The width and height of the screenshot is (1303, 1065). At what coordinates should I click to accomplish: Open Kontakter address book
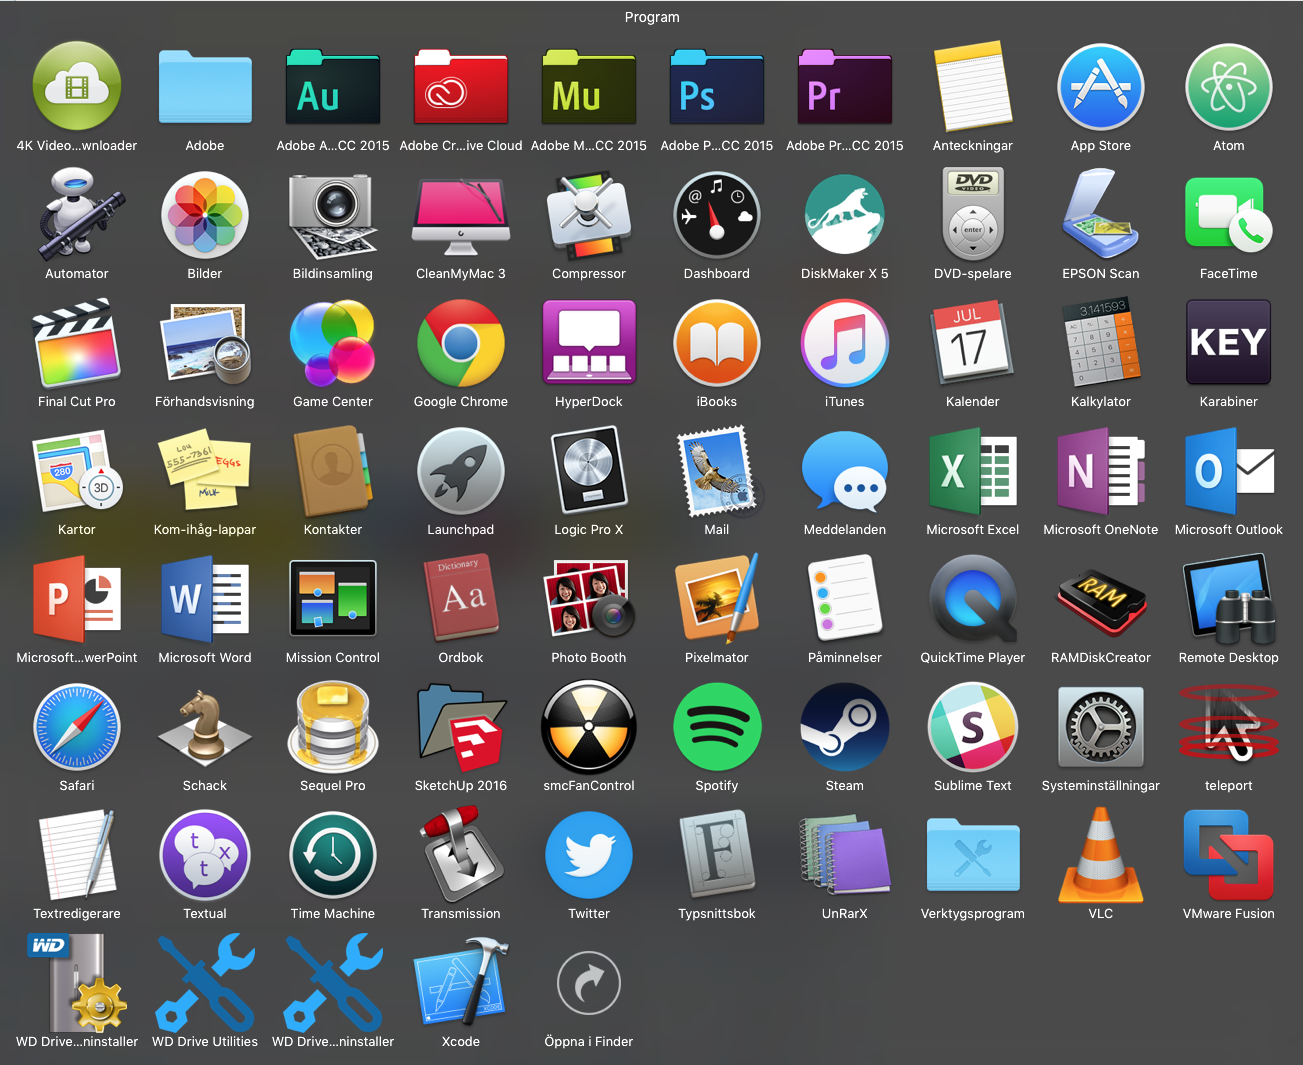[x=333, y=470]
